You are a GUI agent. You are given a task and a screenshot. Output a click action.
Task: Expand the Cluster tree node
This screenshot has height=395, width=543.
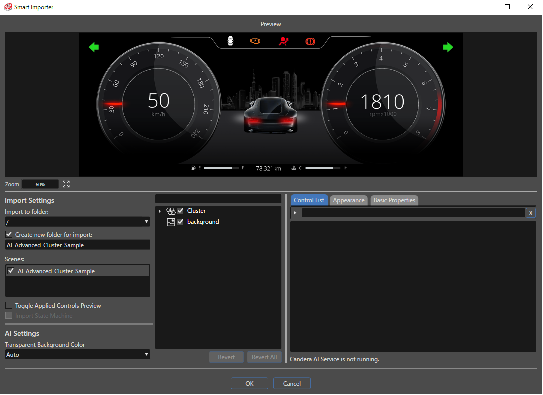tap(160, 211)
